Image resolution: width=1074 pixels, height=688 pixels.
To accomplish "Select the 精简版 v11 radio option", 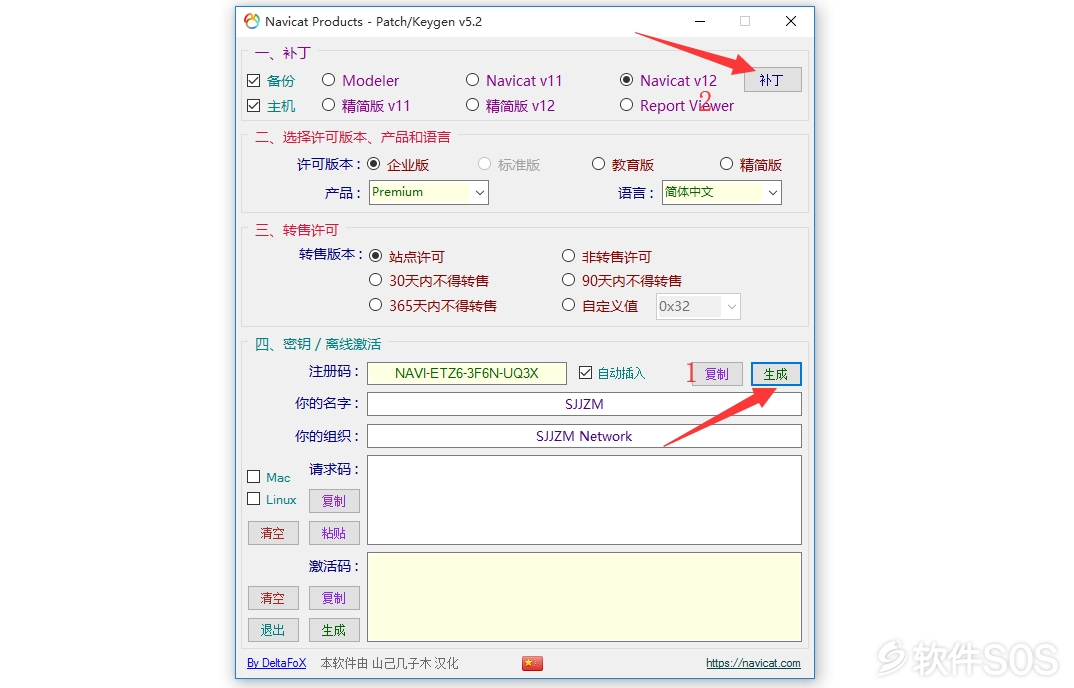I will click(x=329, y=105).
